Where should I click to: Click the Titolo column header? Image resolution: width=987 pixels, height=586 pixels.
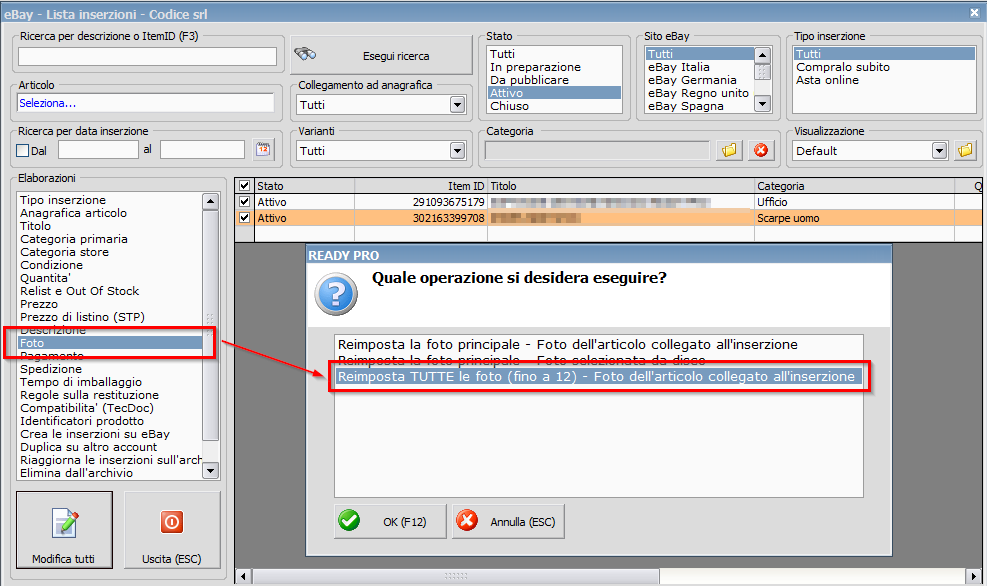621,186
